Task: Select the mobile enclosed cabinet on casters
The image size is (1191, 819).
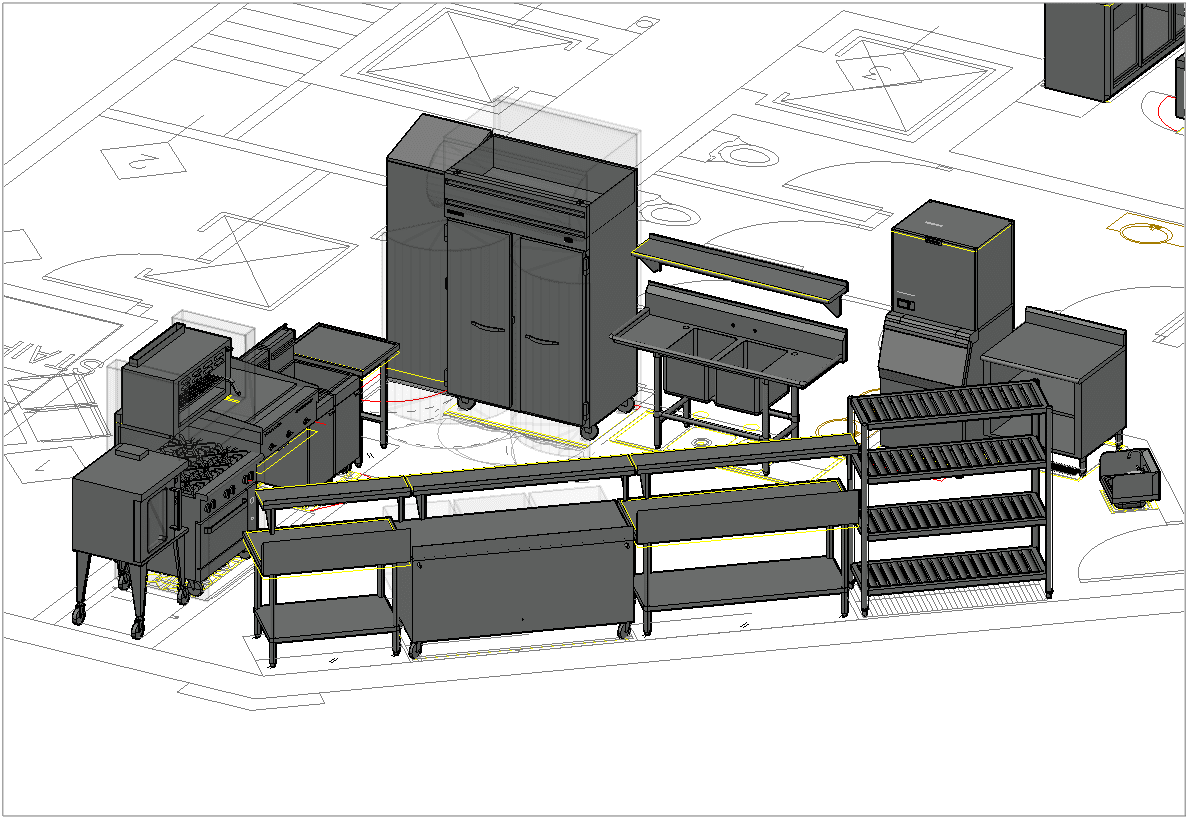Action: 520,577
